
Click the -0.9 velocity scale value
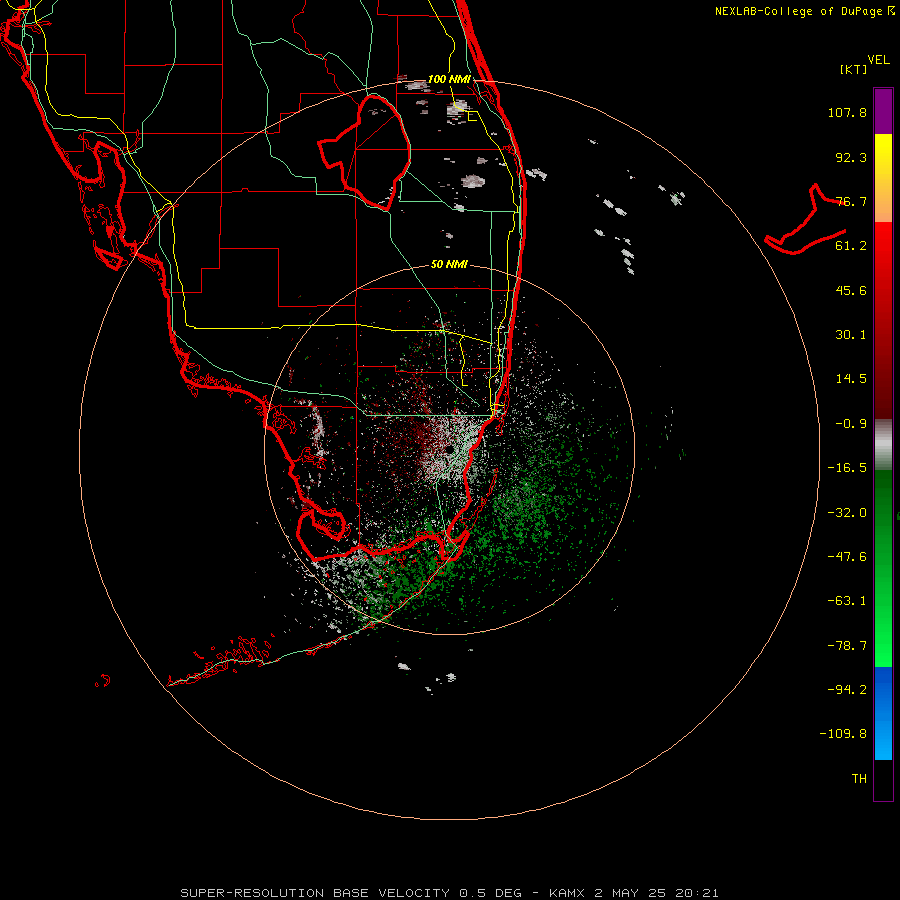click(851, 424)
